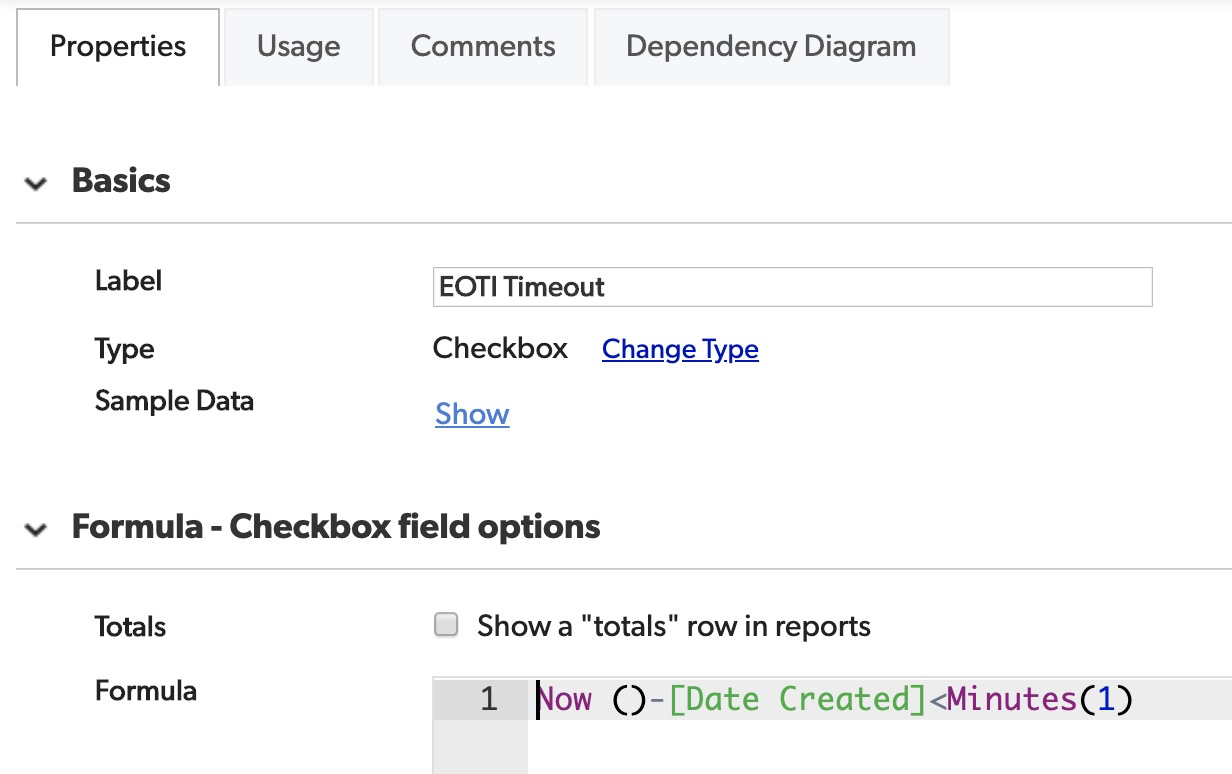Click line number 1 in formula gutter
This screenshot has height=774, width=1232.
(x=488, y=699)
